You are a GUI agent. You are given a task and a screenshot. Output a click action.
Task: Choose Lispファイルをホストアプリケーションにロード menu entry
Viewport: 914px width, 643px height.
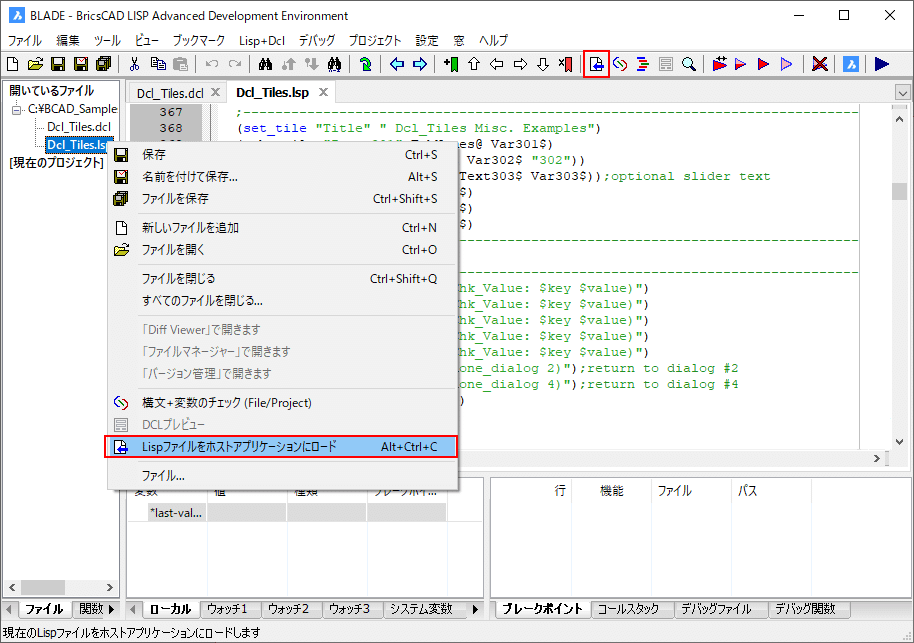[282, 447]
